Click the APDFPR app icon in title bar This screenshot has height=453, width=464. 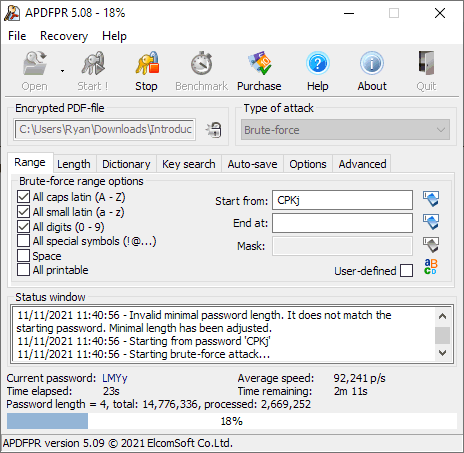12,13
